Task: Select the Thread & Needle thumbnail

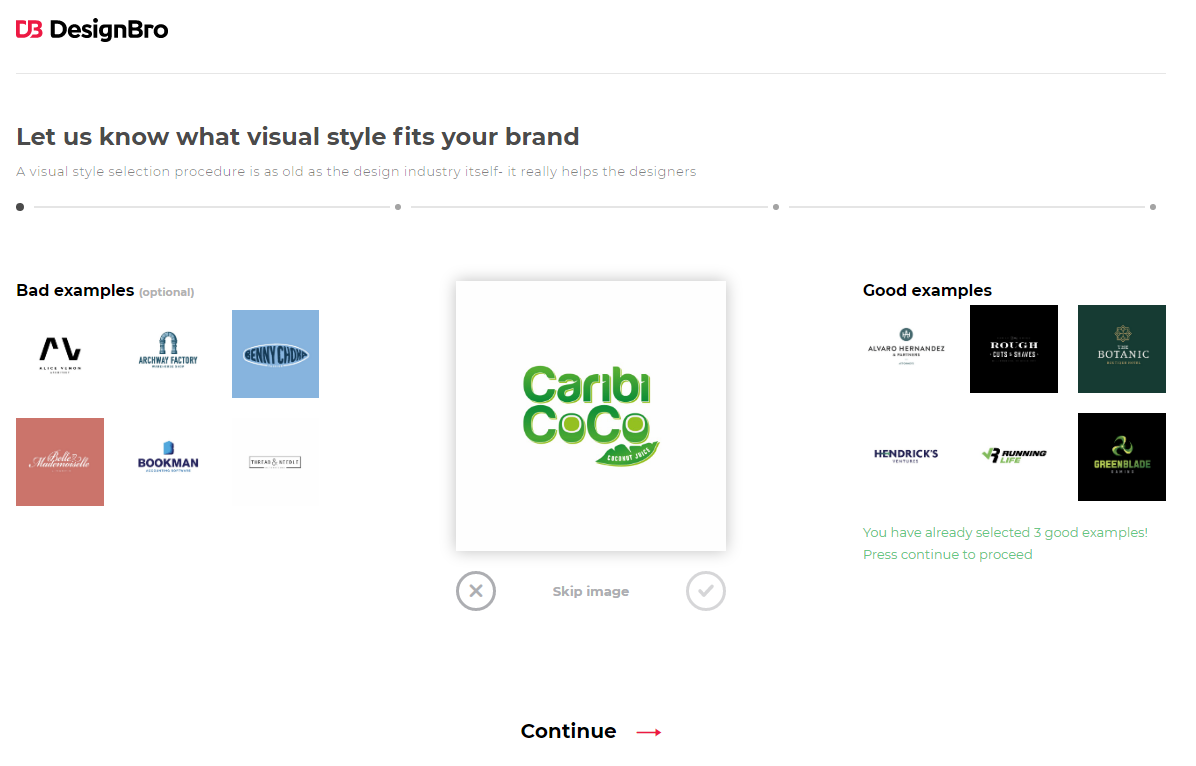Action: coord(275,462)
